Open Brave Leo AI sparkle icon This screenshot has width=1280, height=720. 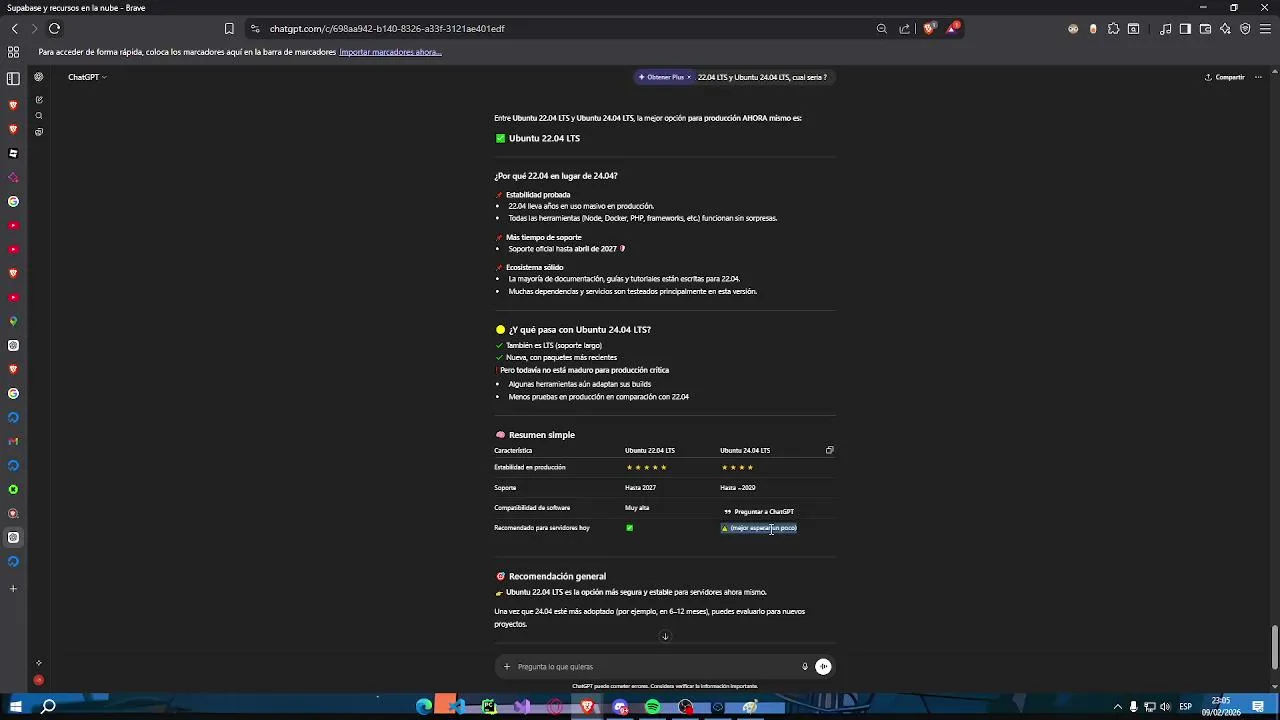coord(1225,29)
